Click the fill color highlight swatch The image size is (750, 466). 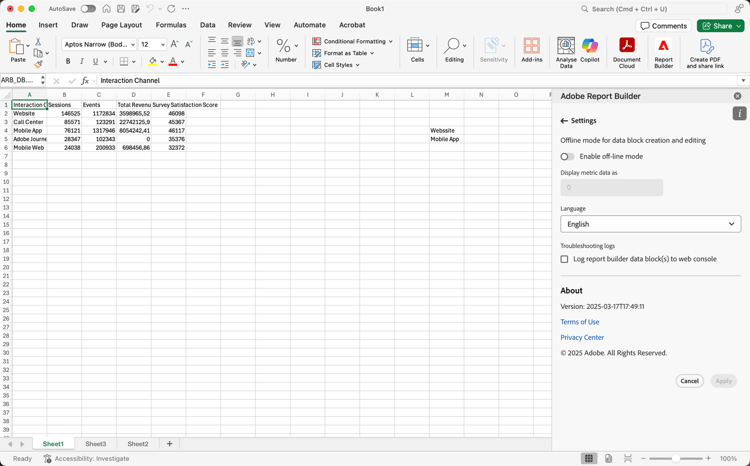click(x=153, y=62)
